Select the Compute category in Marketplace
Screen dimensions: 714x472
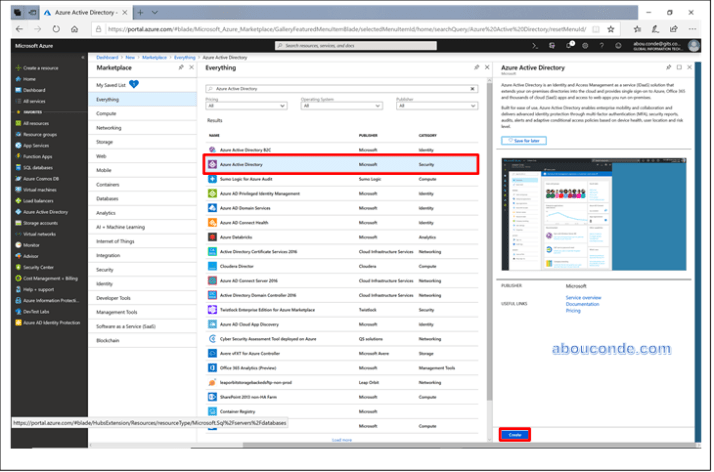107,113
